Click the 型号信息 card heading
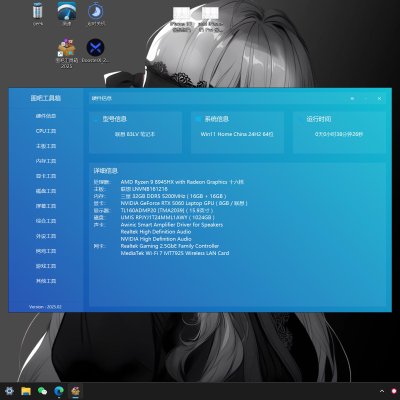This screenshot has height=400, width=400. 114,119
